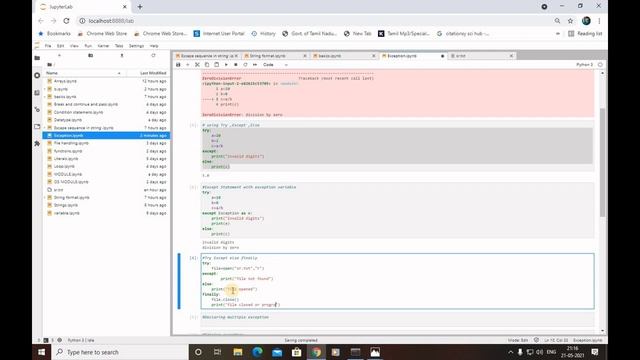Select Literals.ipynb file

point(106,159)
